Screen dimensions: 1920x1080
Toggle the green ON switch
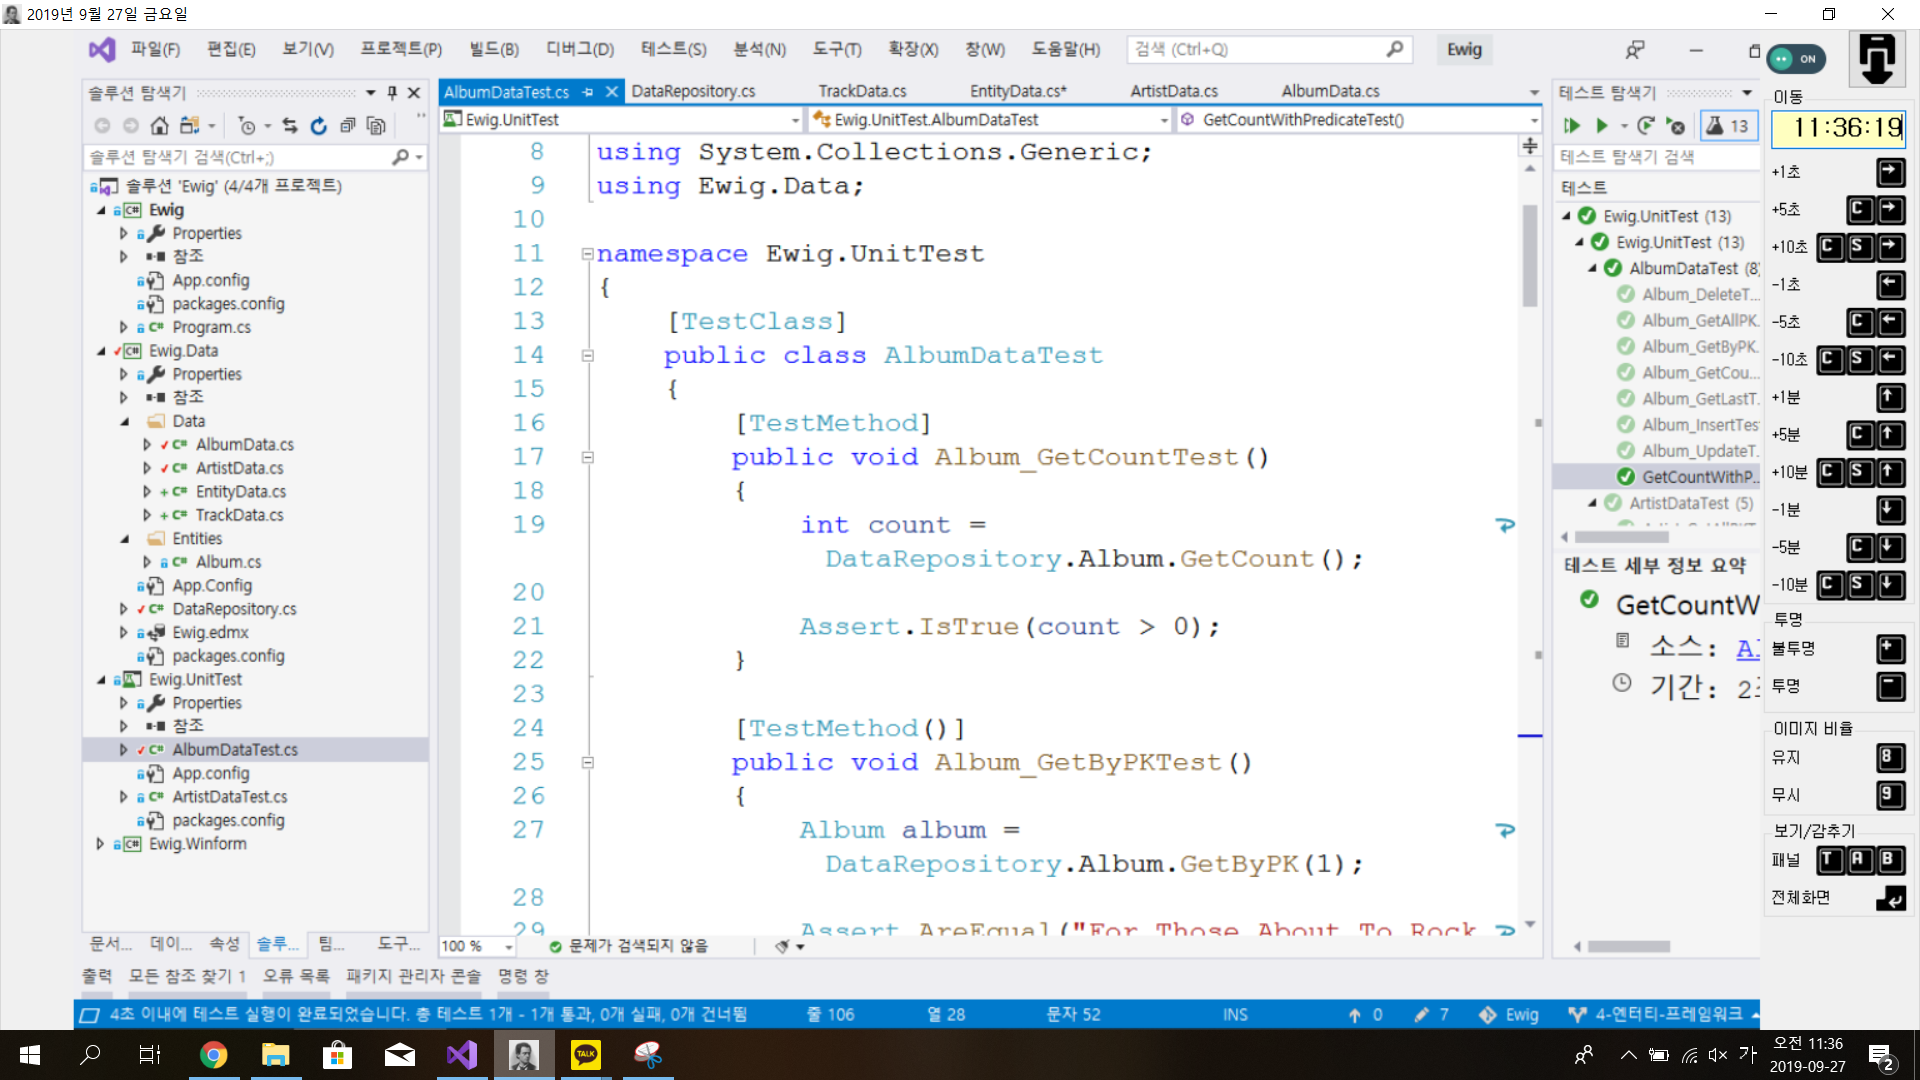click(x=1796, y=59)
